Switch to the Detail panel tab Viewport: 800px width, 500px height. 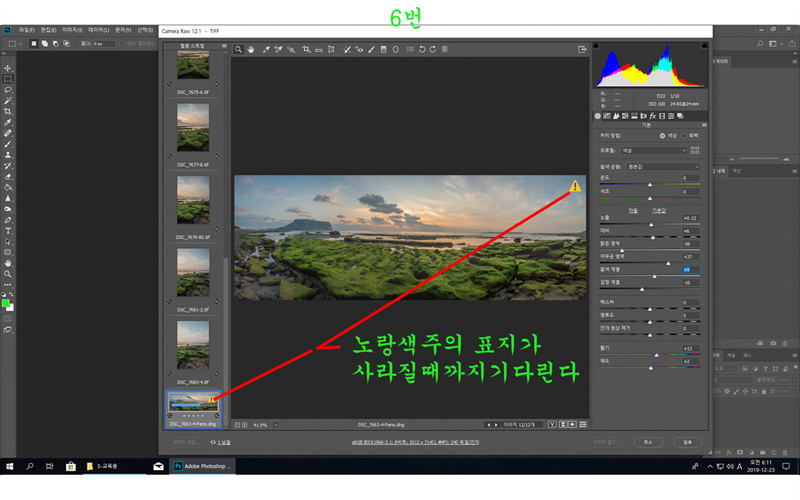pyautogui.click(x=616, y=116)
